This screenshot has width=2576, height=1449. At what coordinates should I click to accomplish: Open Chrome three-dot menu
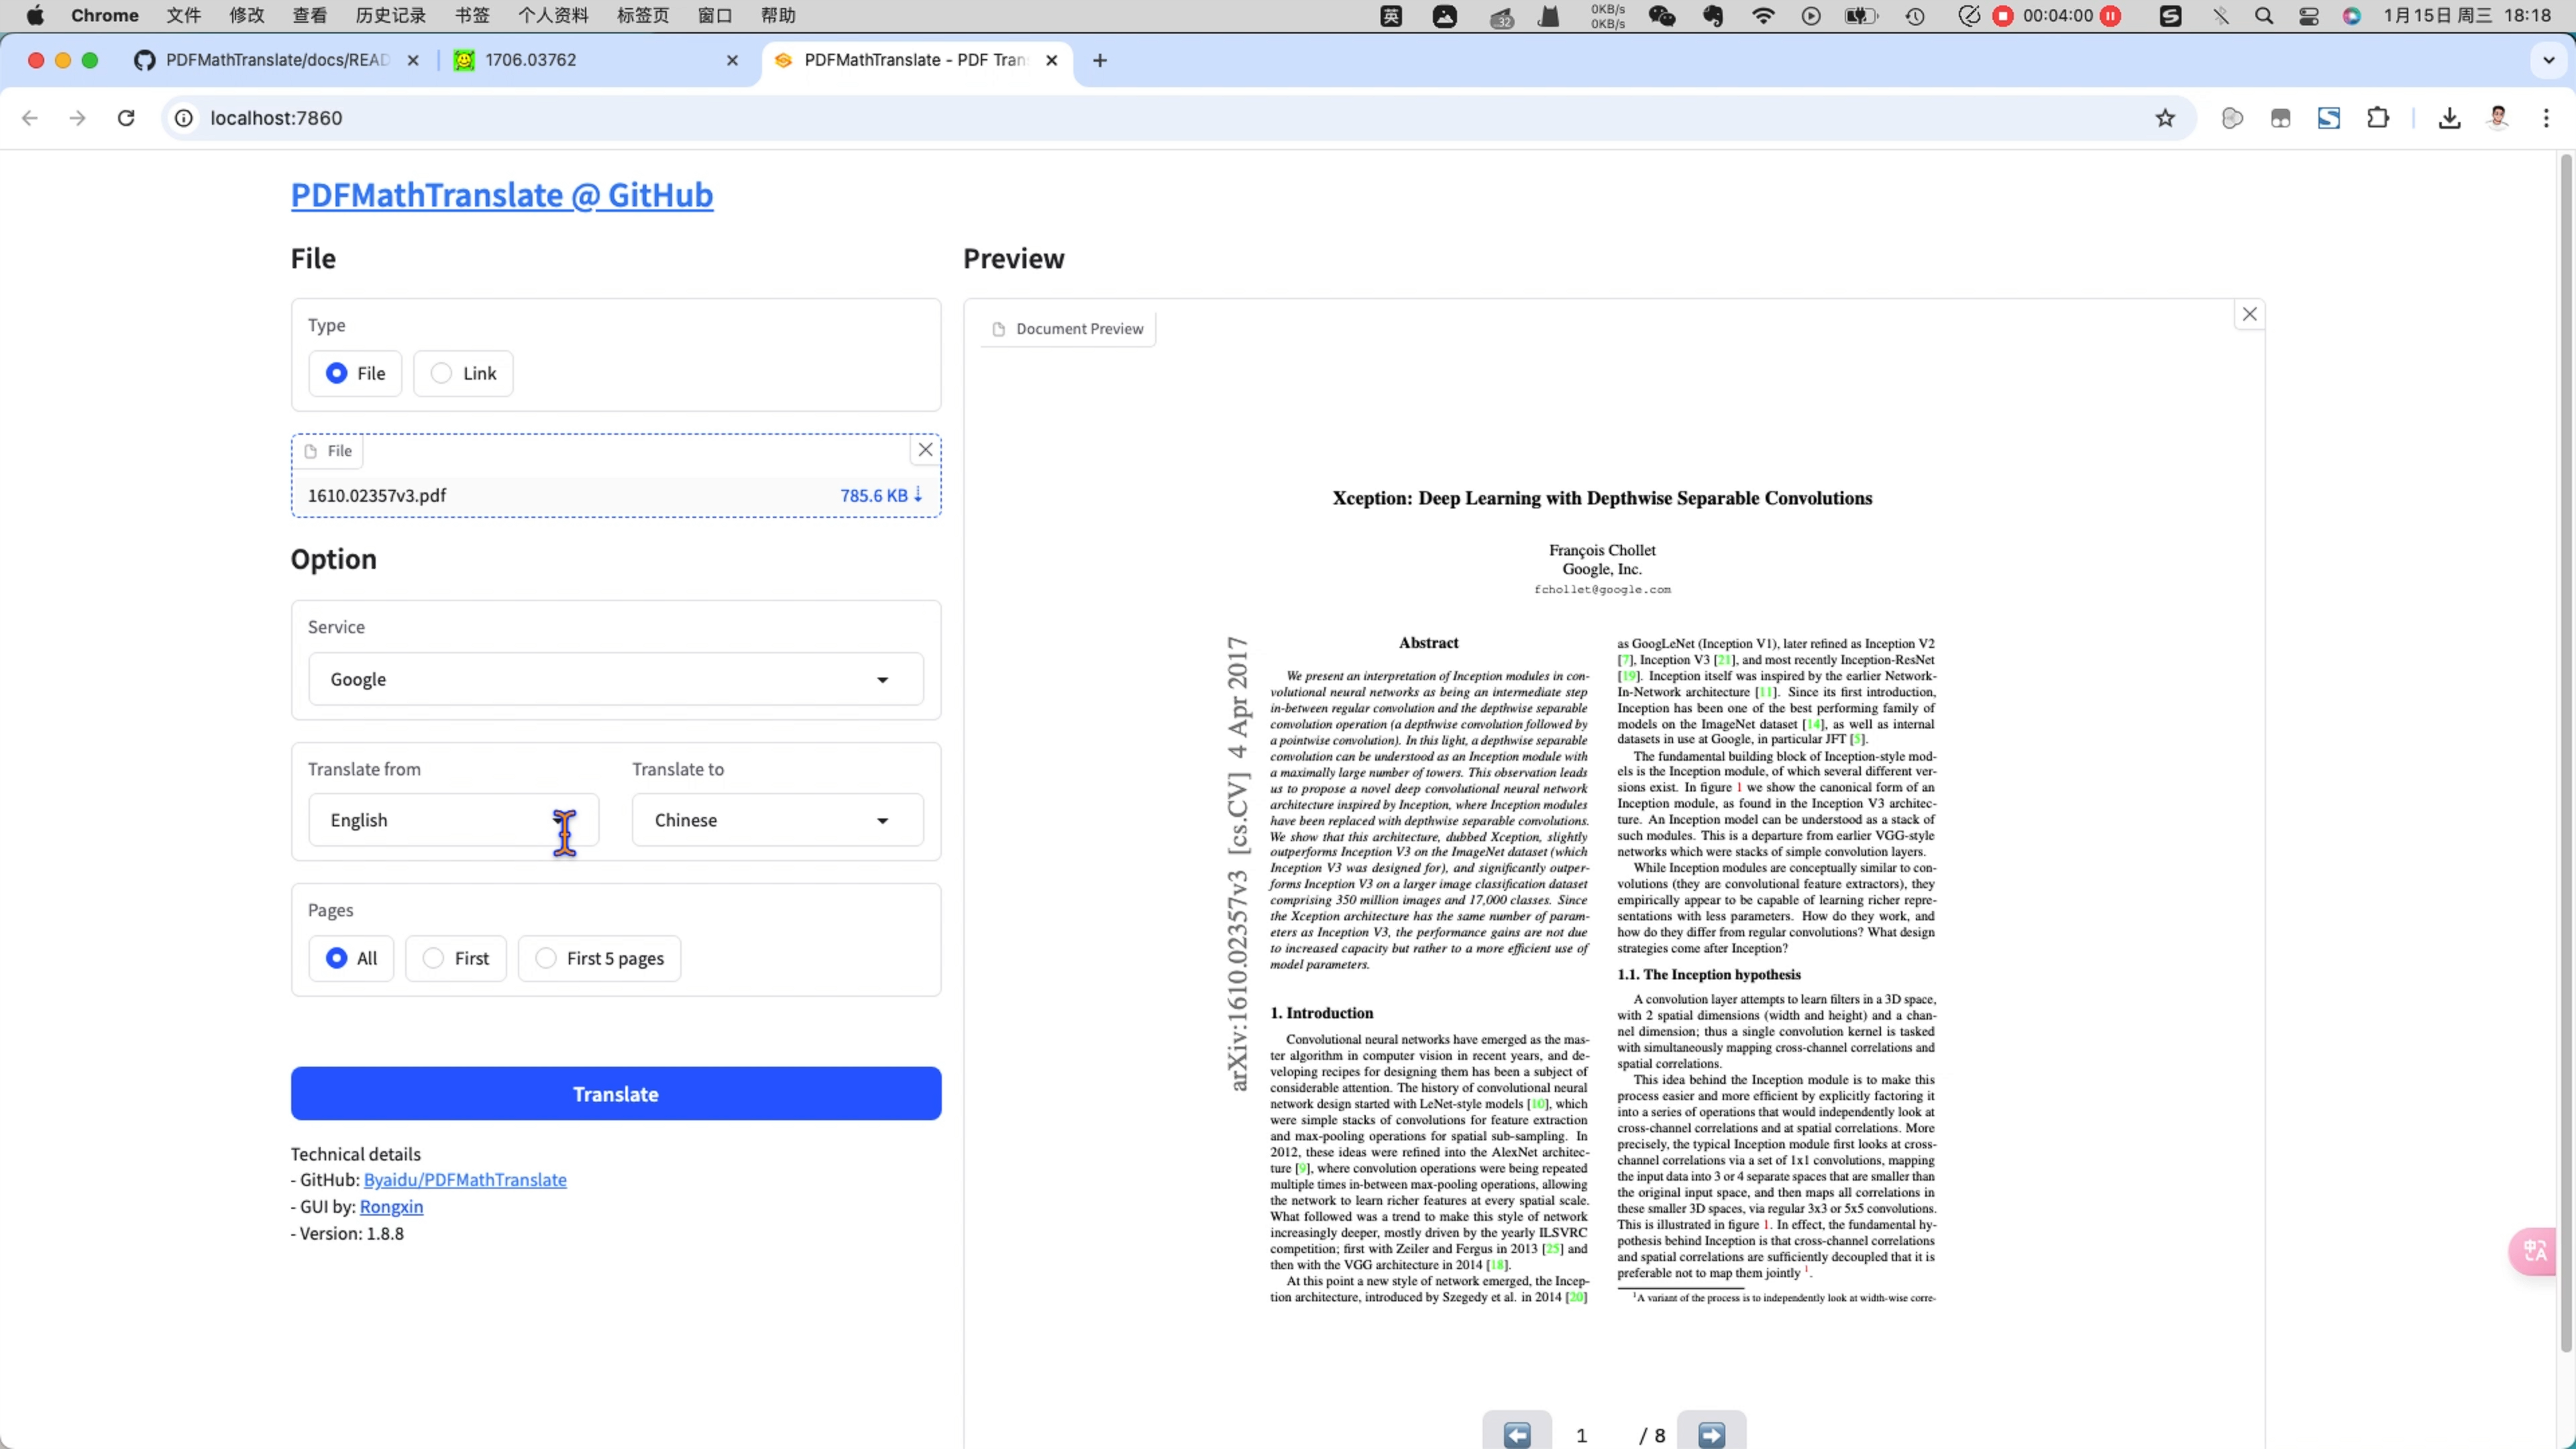[2546, 118]
